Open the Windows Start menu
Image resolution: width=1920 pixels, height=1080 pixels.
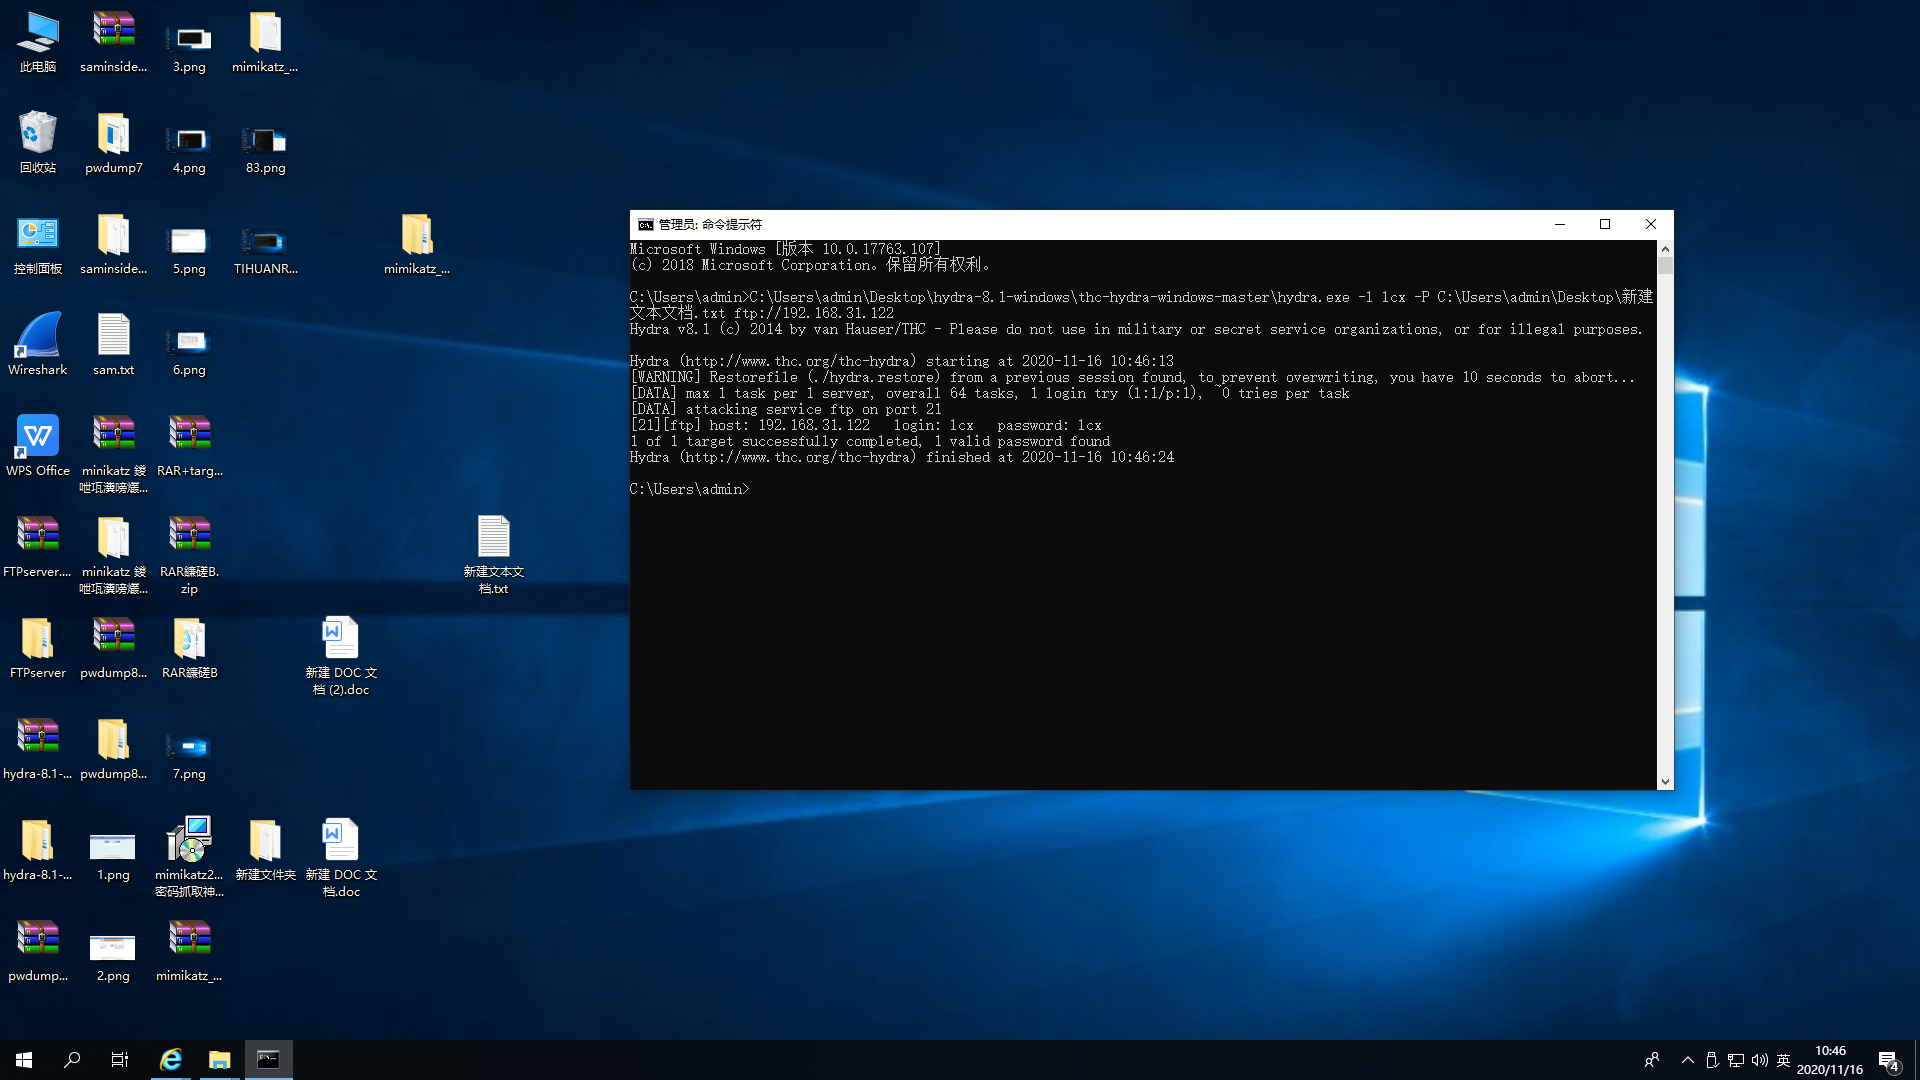[24, 1060]
